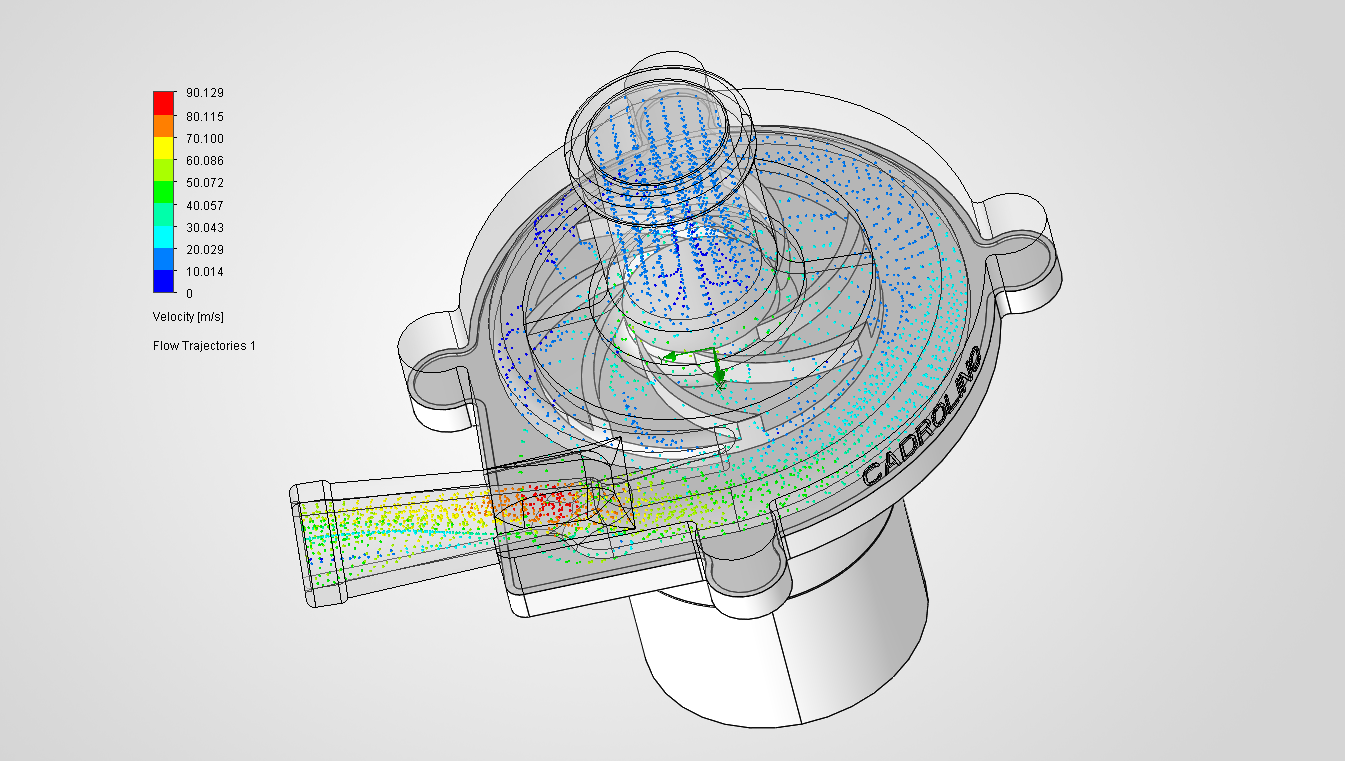Screen dimensions: 1345x761
Task: Click the legend value 30.043
Action: point(204,227)
